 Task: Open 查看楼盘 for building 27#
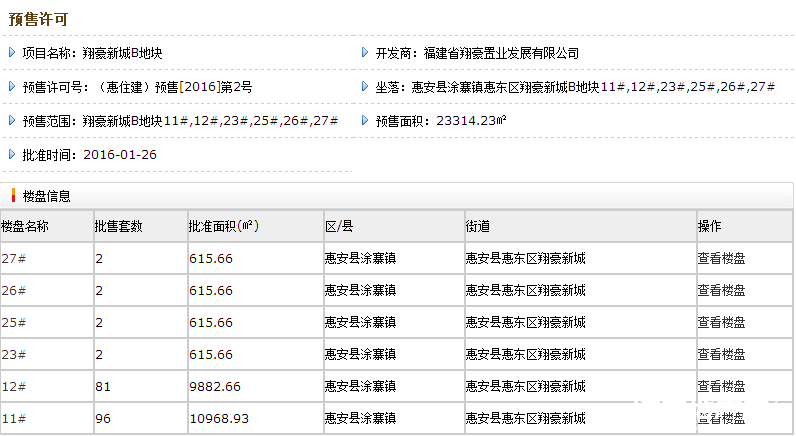721,259
